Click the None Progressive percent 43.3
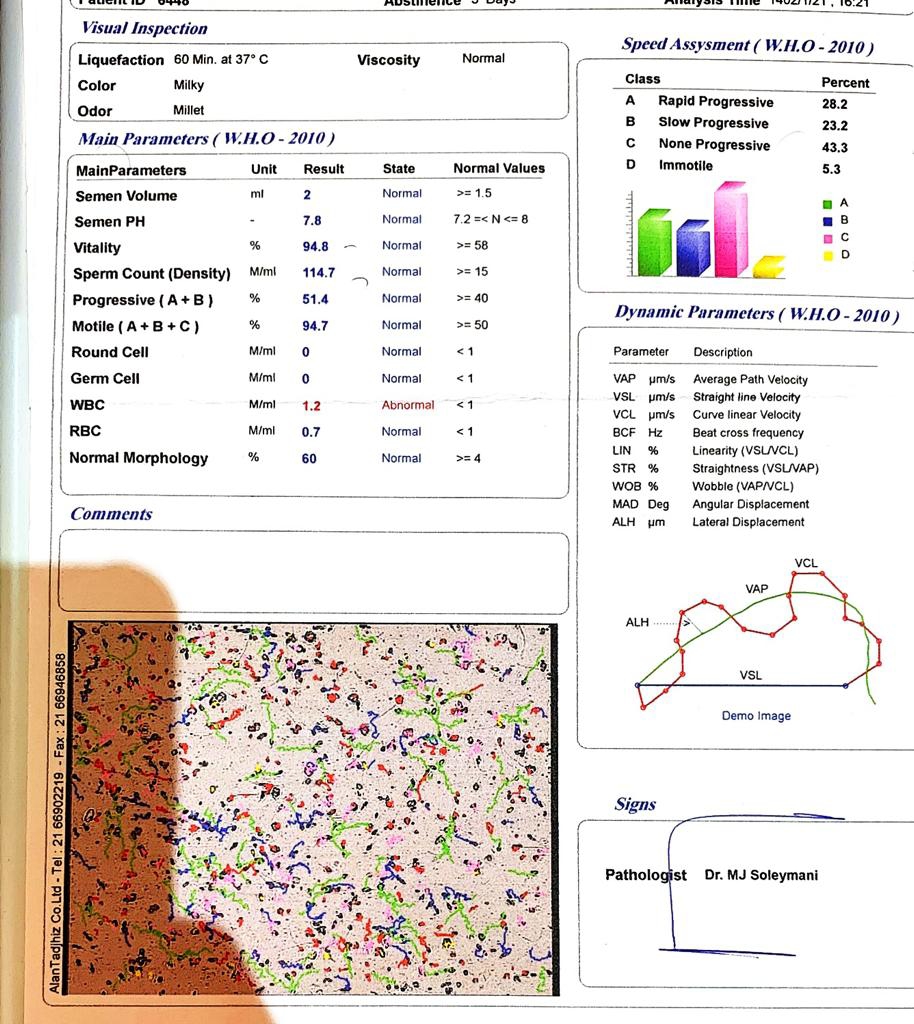914x1024 pixels. click(835, 148)
